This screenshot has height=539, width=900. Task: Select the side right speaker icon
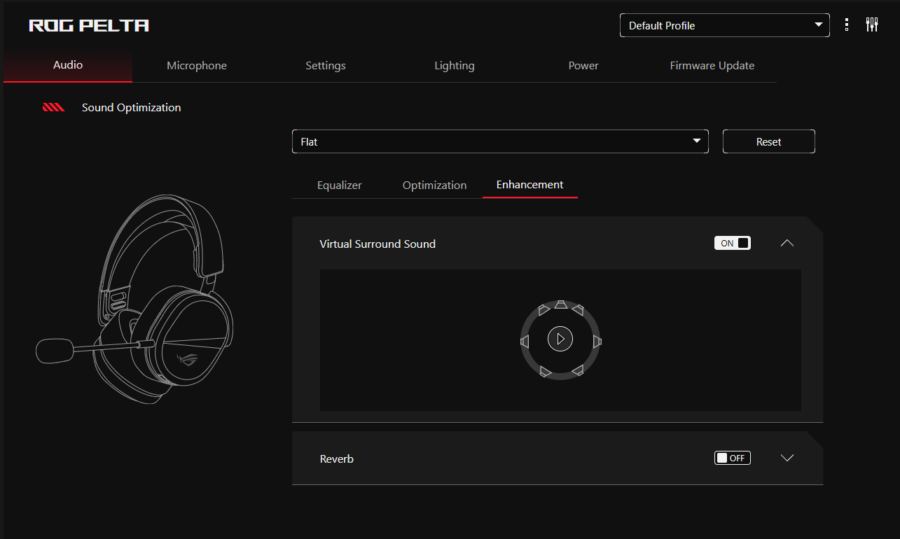597,342
